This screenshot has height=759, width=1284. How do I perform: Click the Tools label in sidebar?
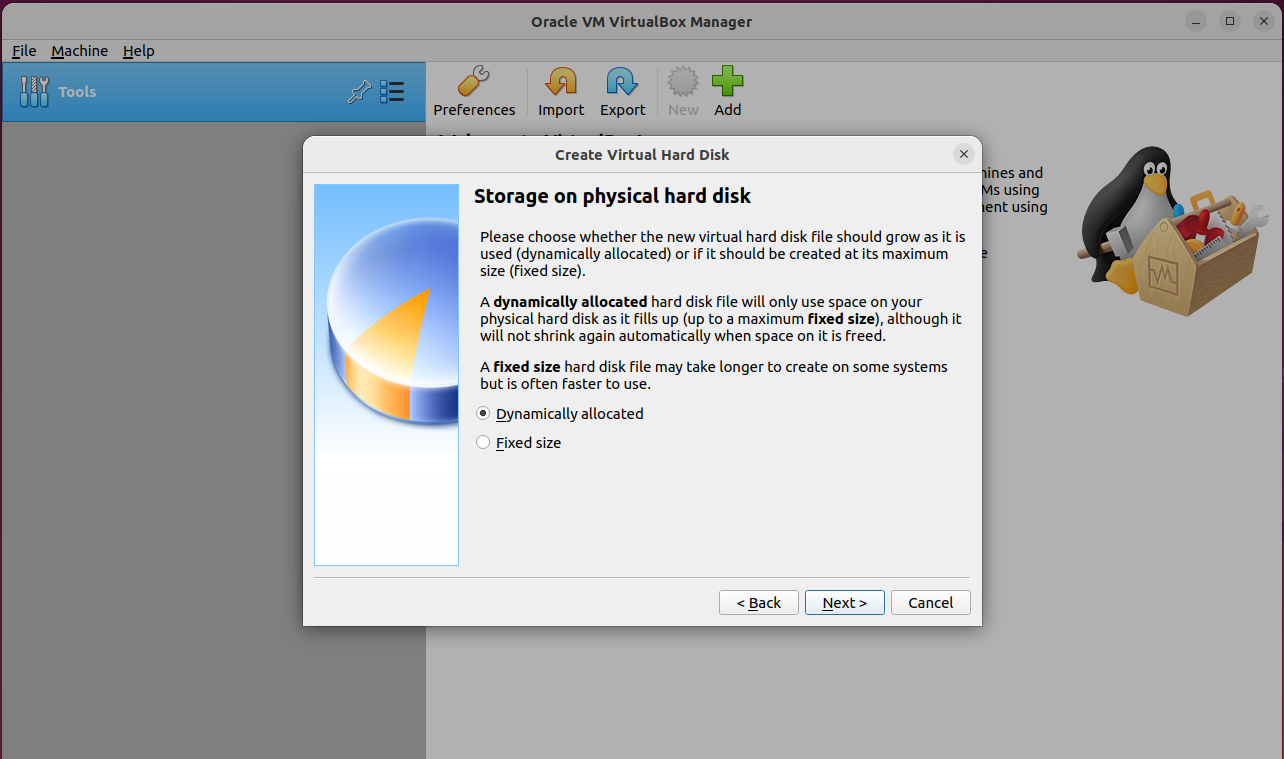(77, 92)
